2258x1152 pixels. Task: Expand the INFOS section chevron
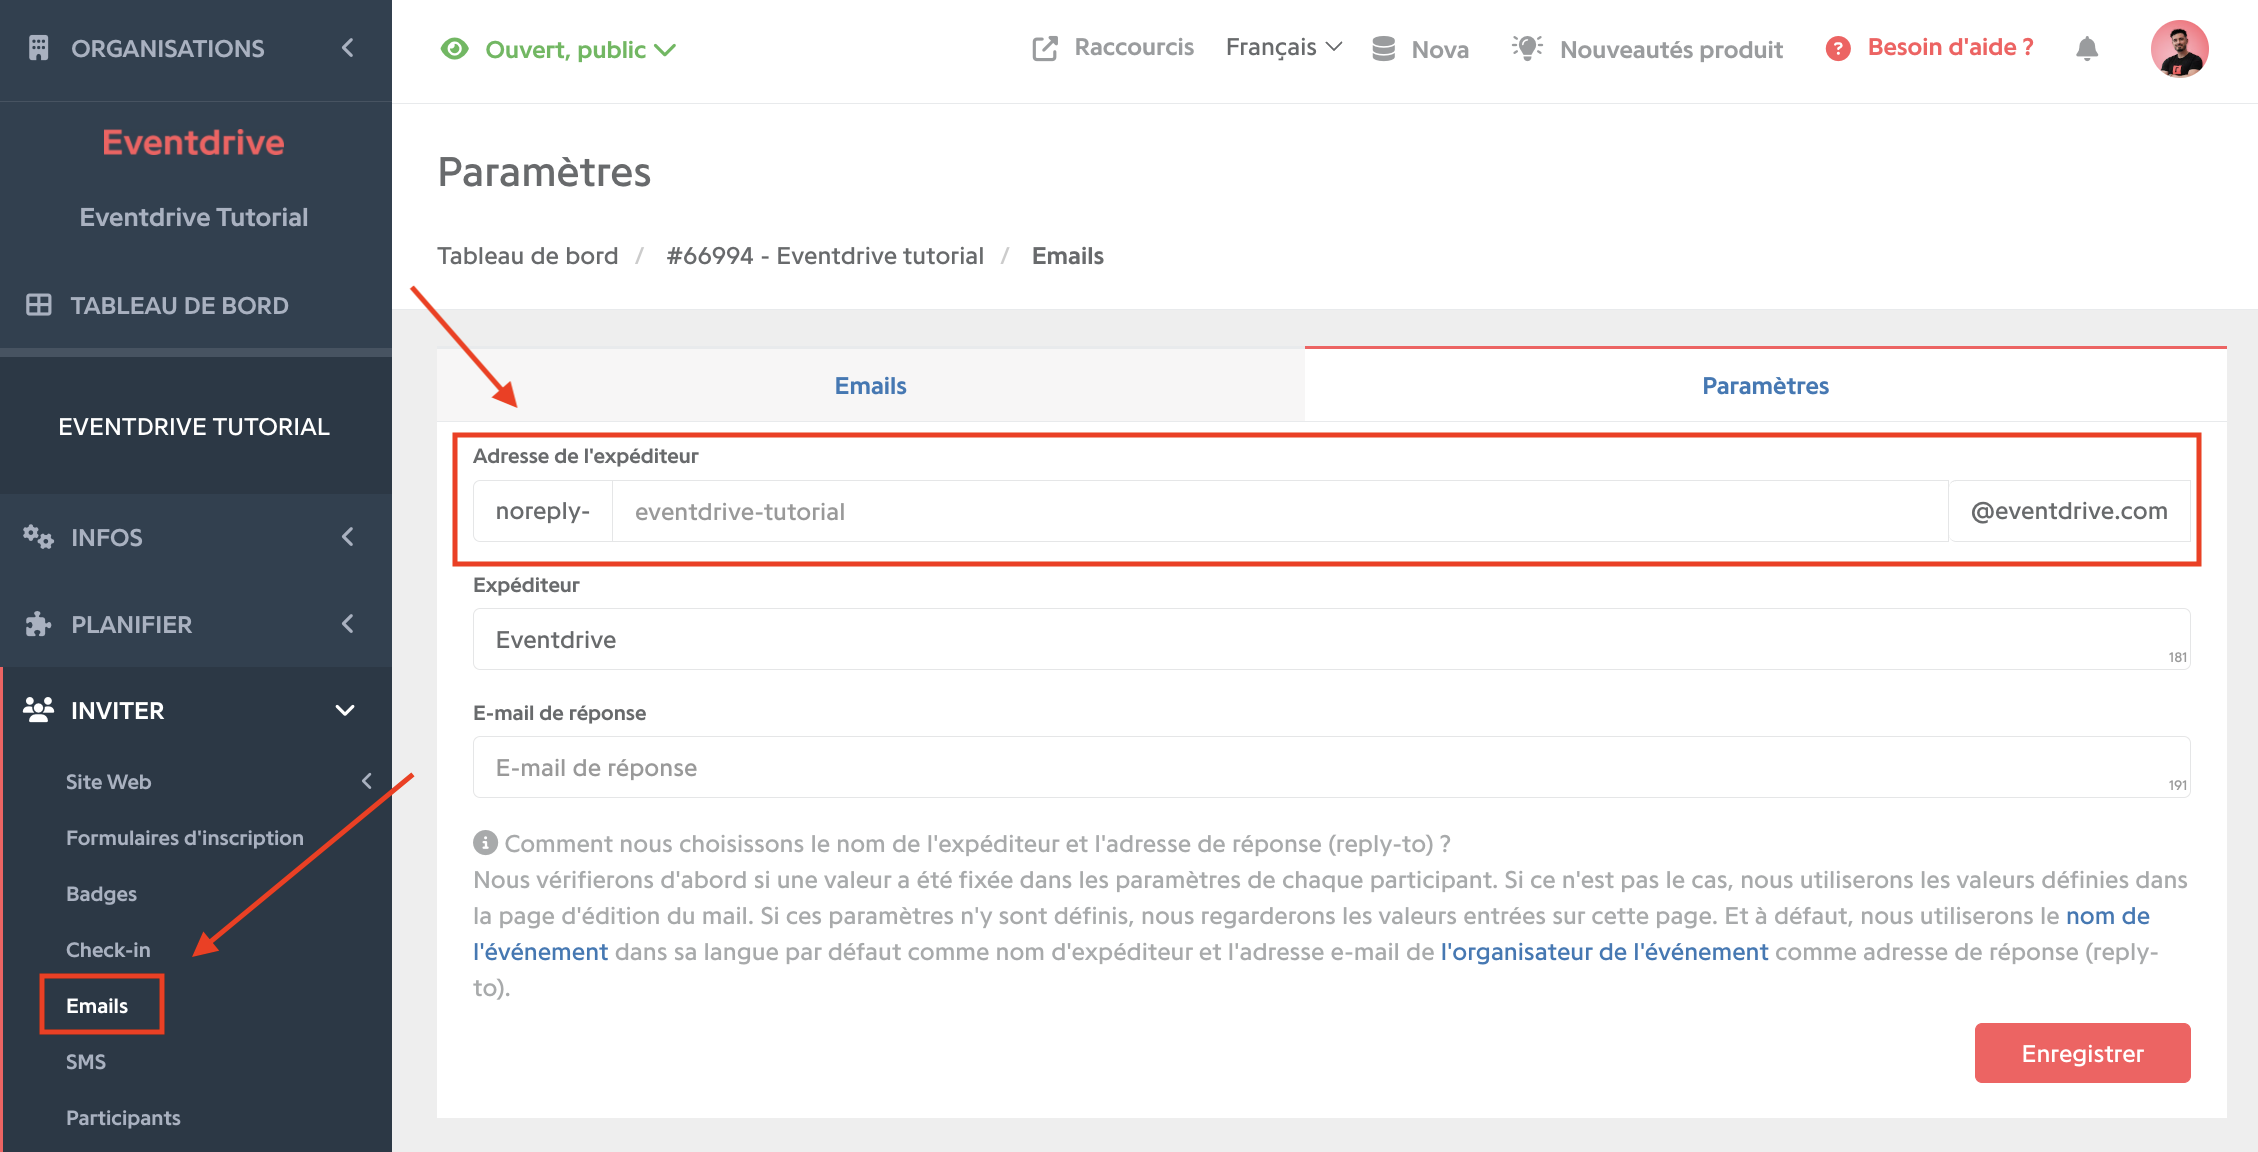tap(347, 537)
